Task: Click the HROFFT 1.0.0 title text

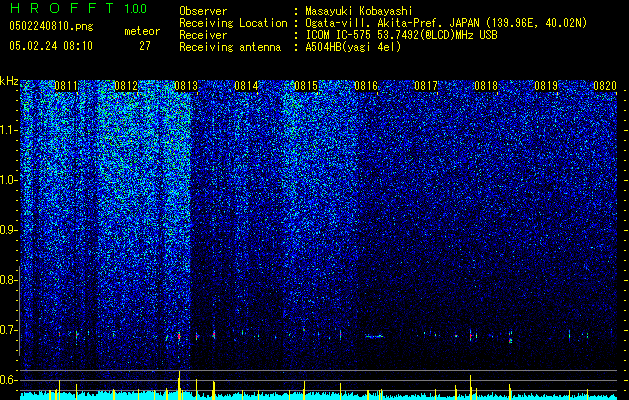Action: point(79,8)
